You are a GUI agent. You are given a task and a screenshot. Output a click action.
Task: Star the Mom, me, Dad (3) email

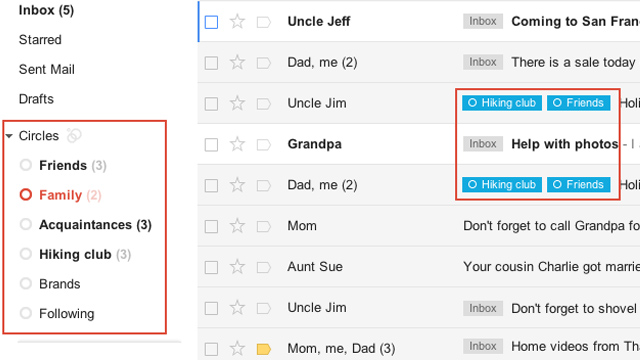[x=237, y=349]
